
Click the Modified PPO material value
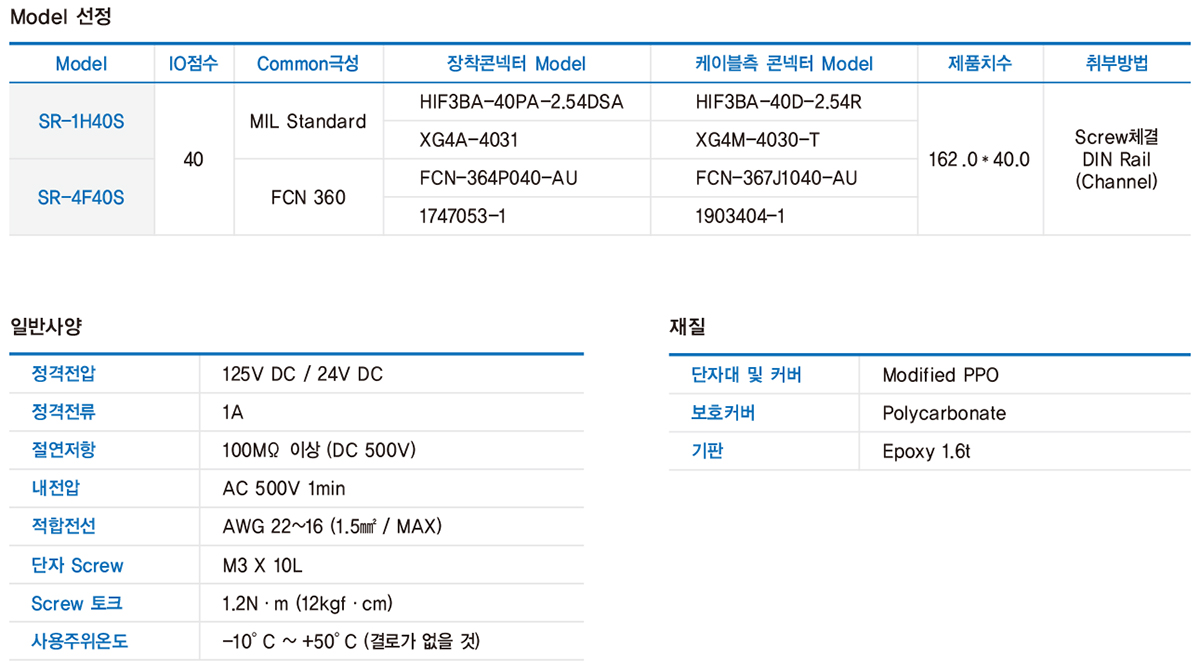click(940, 376)
